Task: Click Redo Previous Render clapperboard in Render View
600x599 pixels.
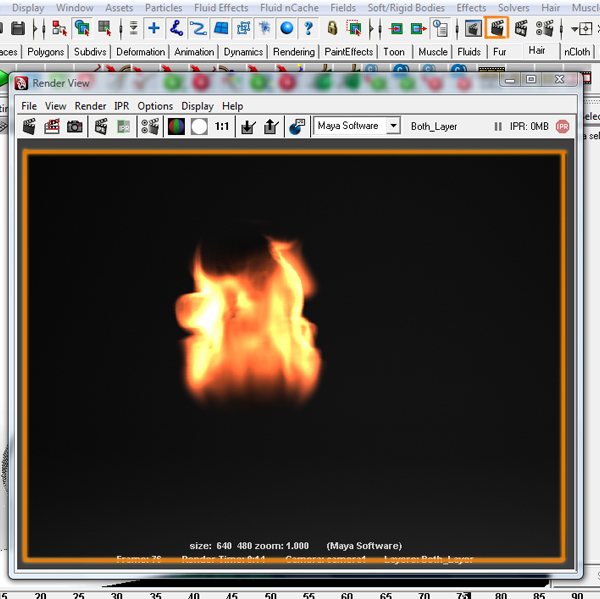Action: pyautogui.click(x=29, y=127)
